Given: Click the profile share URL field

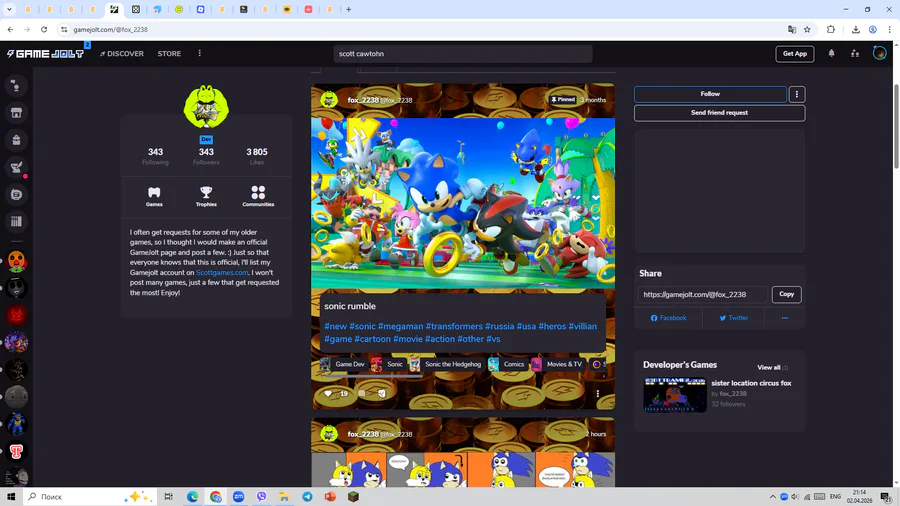Looking at the screenshot, I should [x=703, y=294].
